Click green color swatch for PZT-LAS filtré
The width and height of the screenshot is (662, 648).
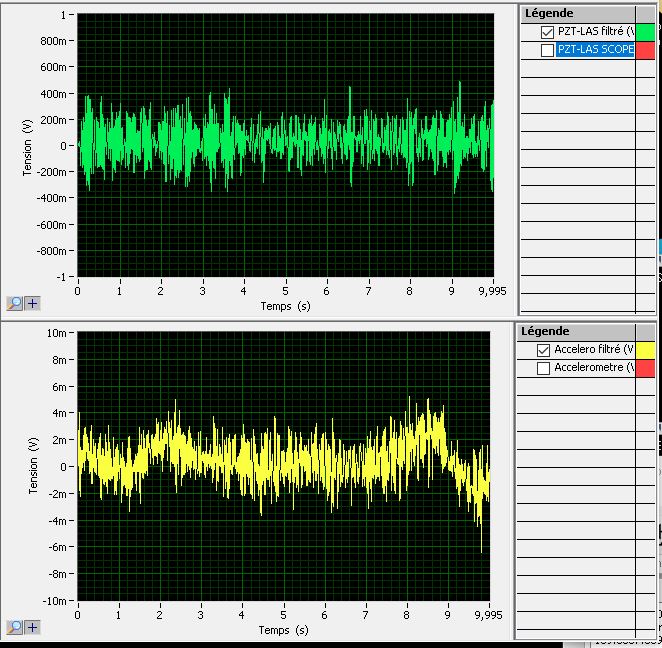(645, 32)
